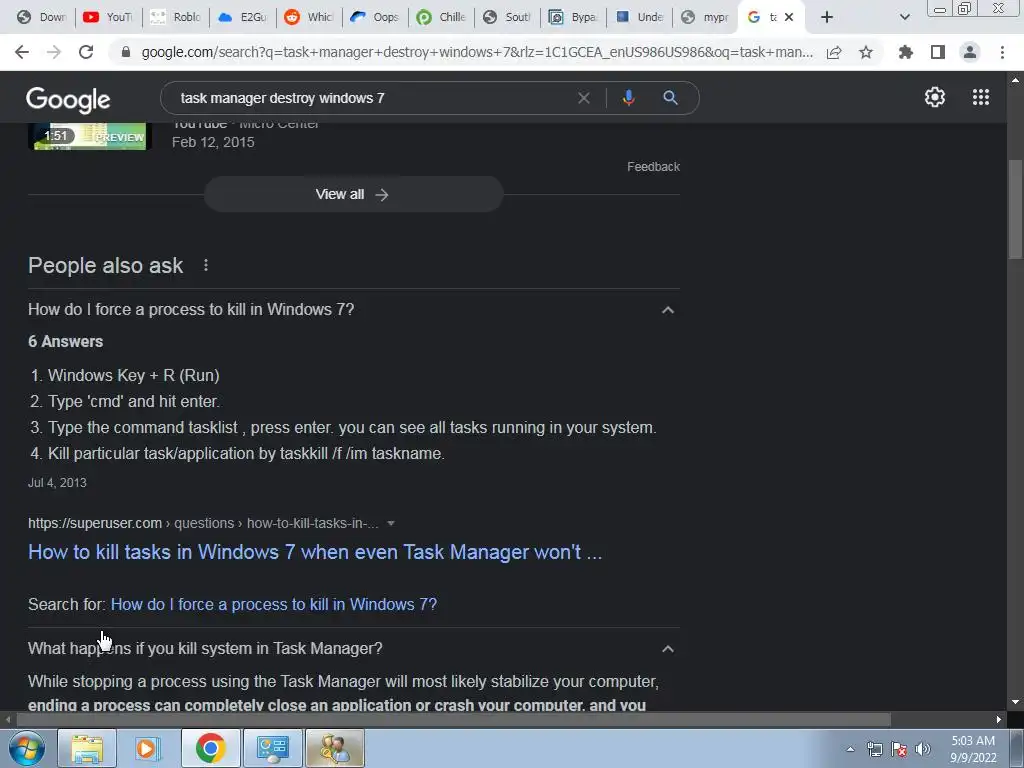Open Chrome's three-dot menu
Viewport: 1024px width, 768px height.
[1002, 52]
